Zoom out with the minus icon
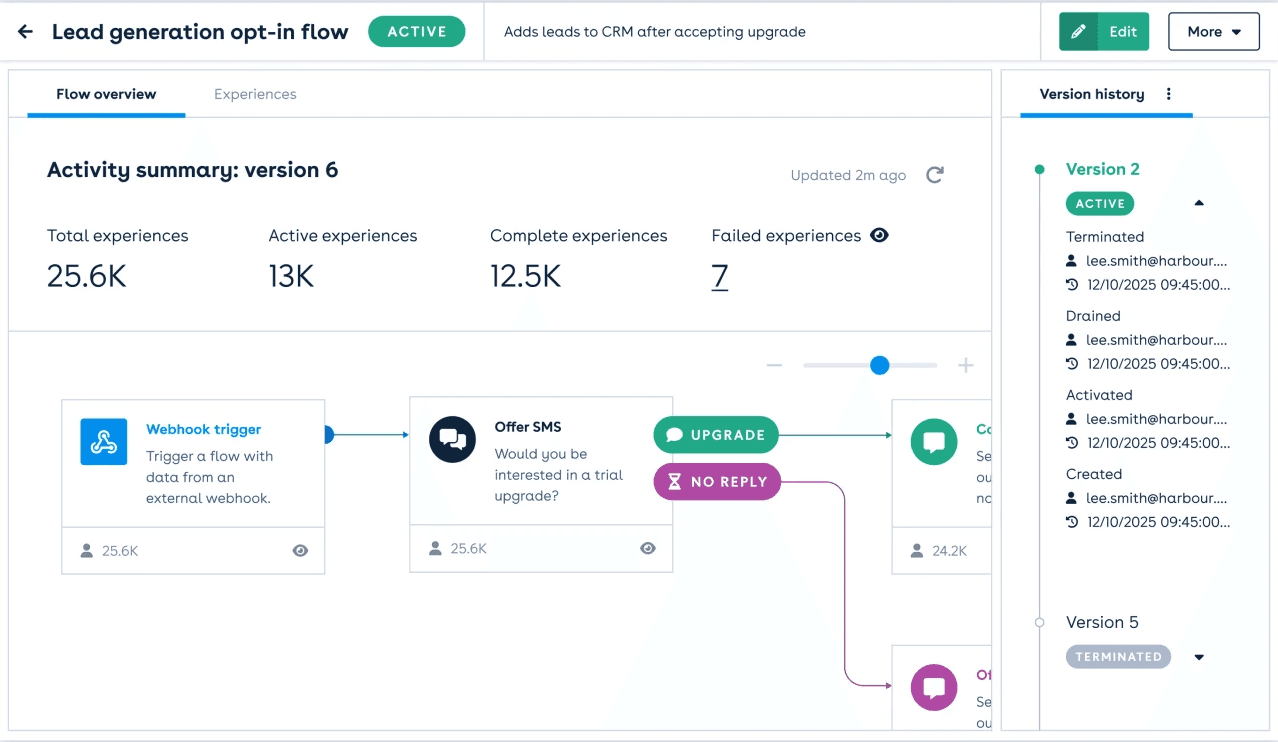This screenshot has width=1278, height=742. (x=774, y=366)
